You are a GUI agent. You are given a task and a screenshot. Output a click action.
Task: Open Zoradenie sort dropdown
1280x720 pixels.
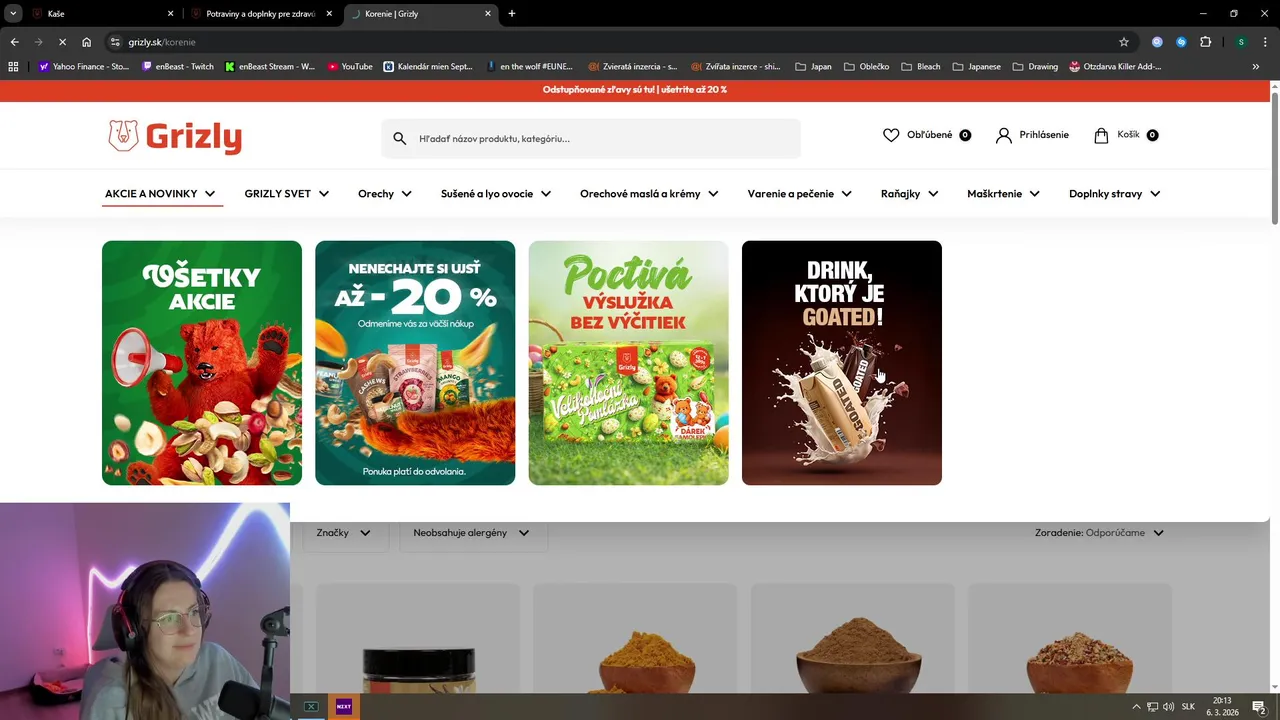[1100, 533]
